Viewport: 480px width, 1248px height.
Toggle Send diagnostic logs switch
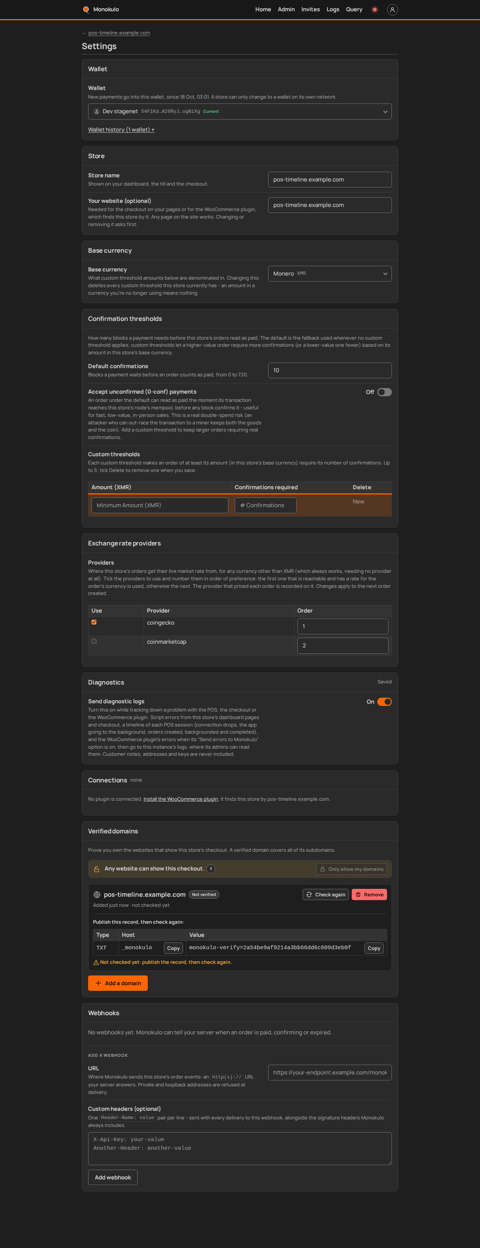384,702
